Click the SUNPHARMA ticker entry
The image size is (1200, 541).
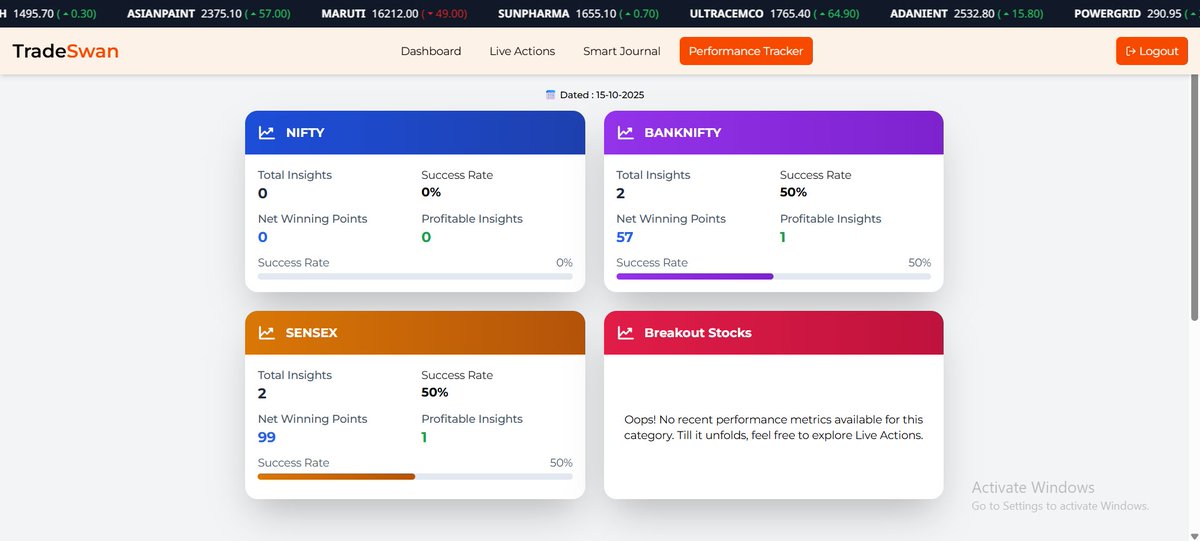[578, 14]
